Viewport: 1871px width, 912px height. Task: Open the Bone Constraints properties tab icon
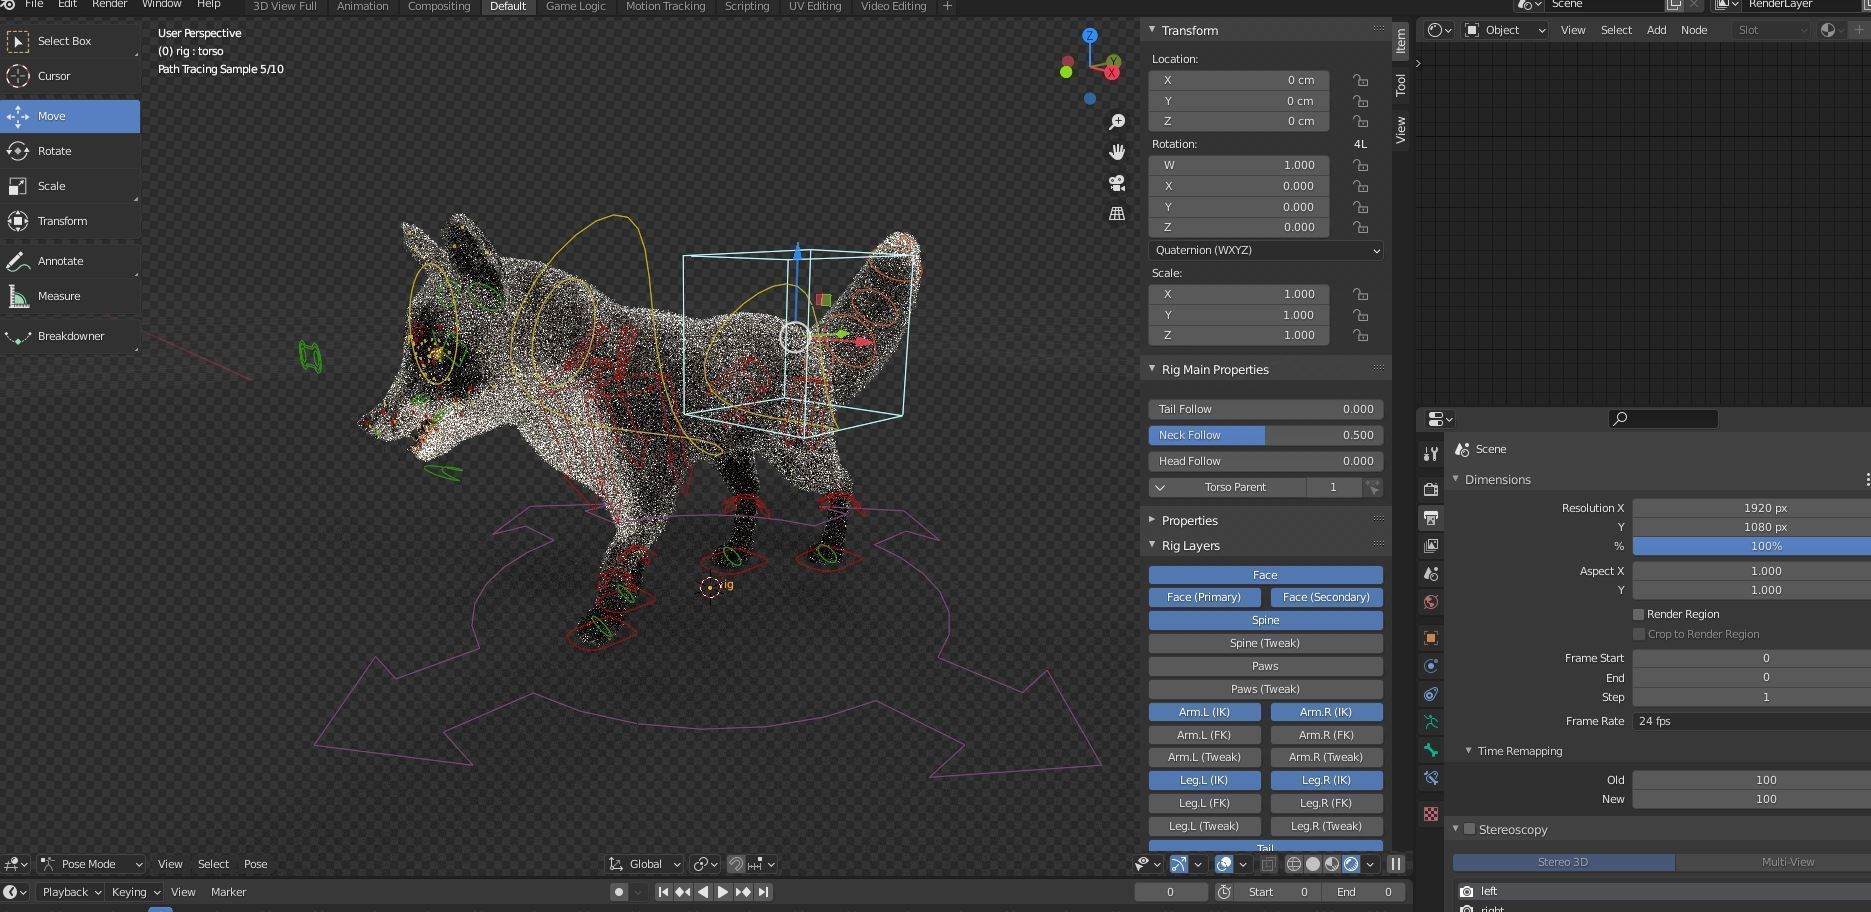1431,778
